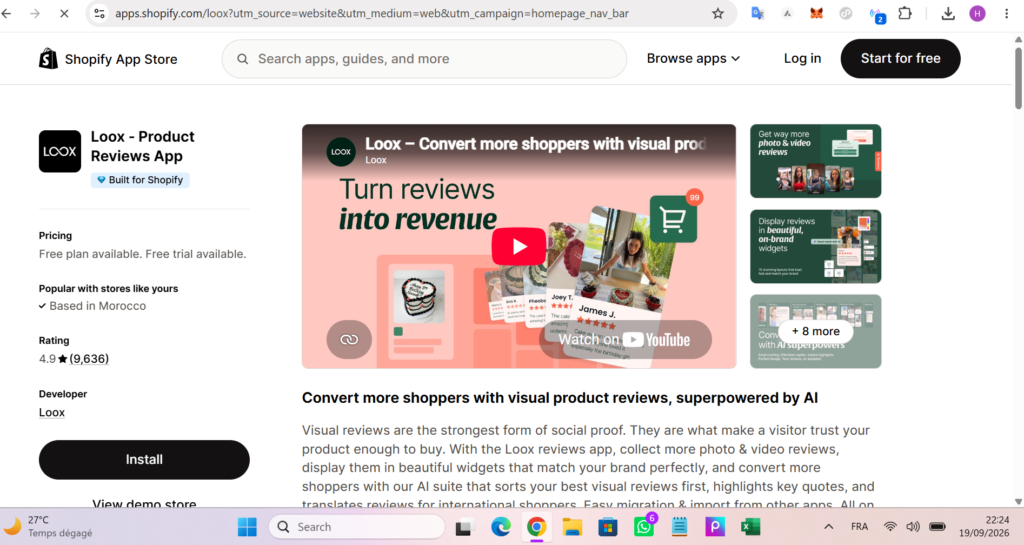The height and width of the screenshot is (545, 1024).
Task: Click the browser back arrow
Action: click(7, 13)
